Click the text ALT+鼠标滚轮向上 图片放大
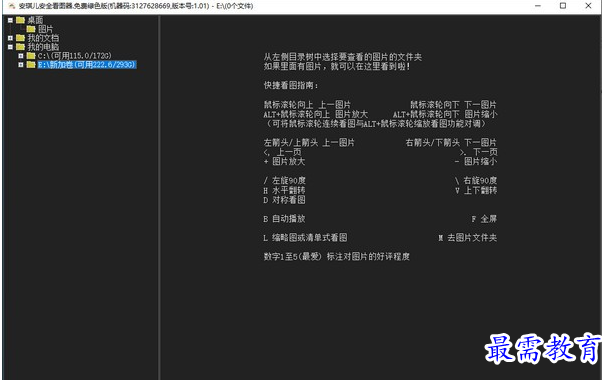The width and height of the screenshot is (609, 380). point(315,114)
